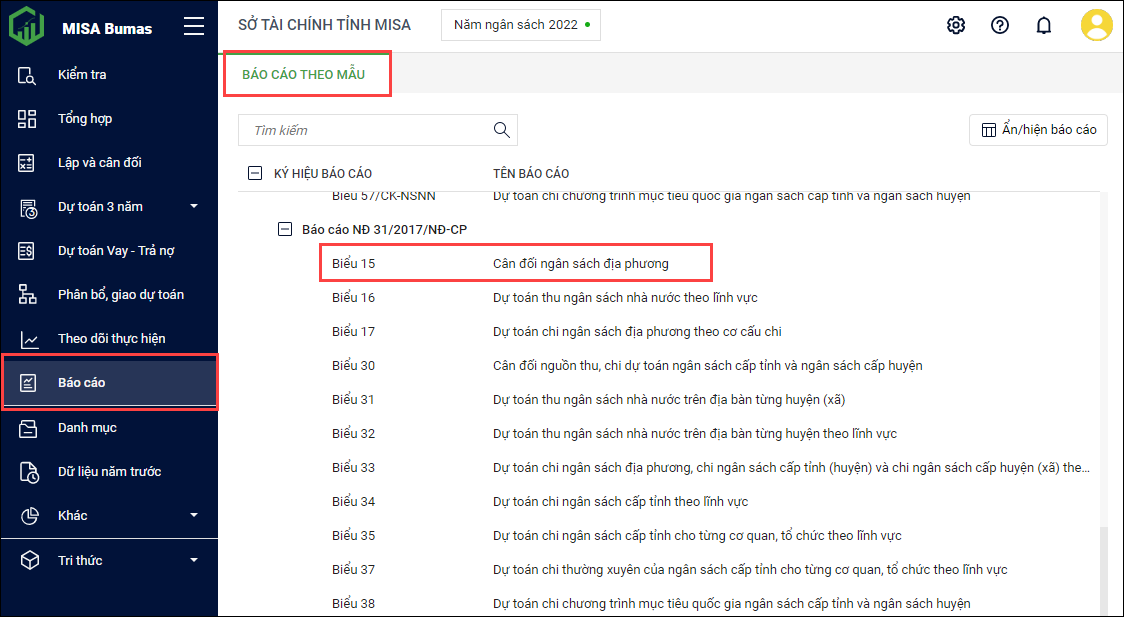Click the Ẩn/hiện báo cáo button
Image resolution: width=1124 pixels, height=617 pixels.
[x=1038, y=130]
